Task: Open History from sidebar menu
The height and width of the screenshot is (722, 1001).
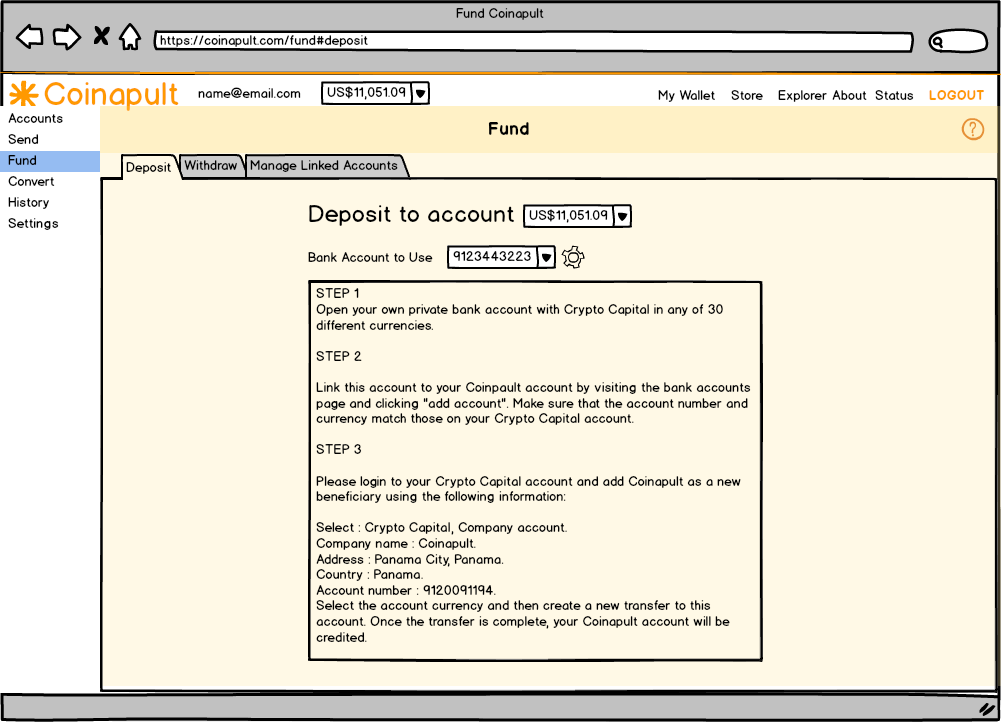Action: tap(28, 203)
